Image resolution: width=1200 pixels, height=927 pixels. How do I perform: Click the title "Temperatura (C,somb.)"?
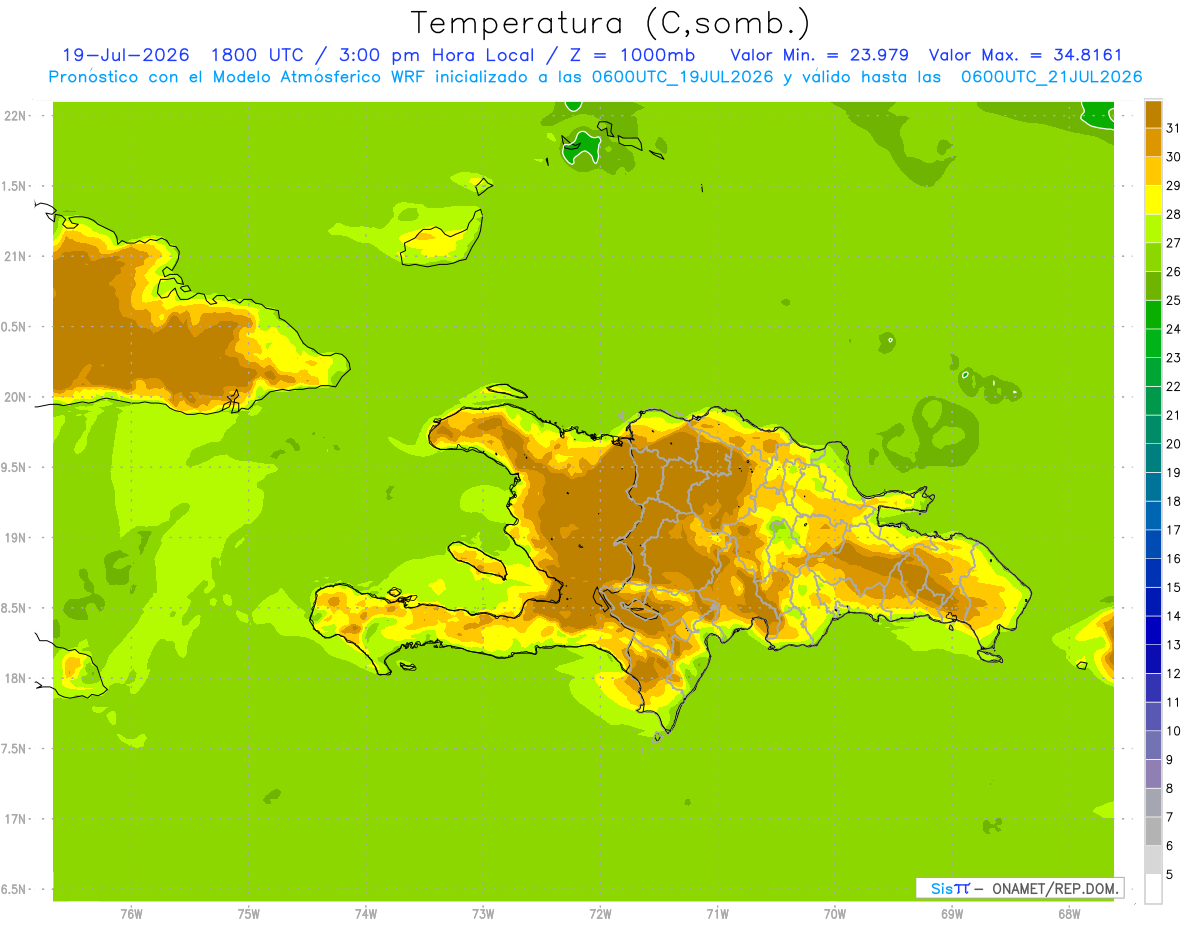tap(611, 24)
